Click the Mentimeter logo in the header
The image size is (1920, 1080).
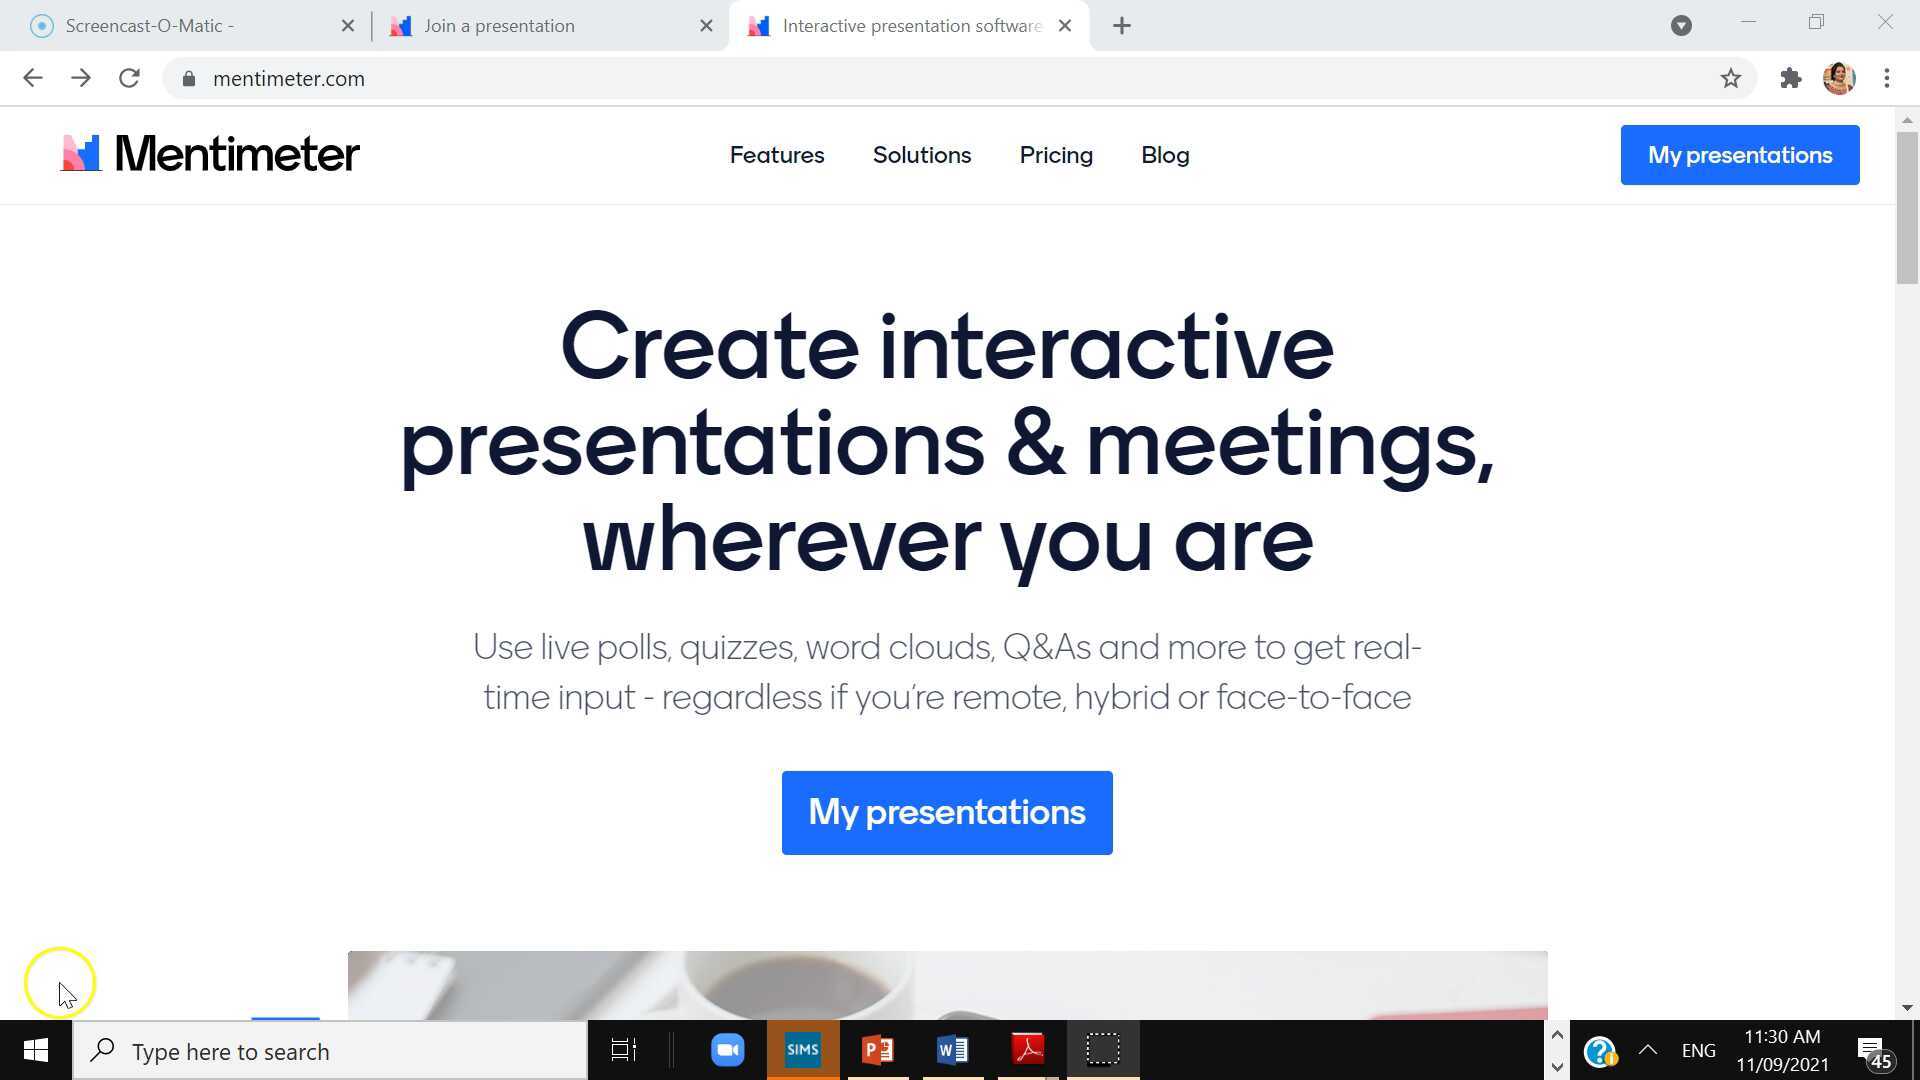pos(210,154)
